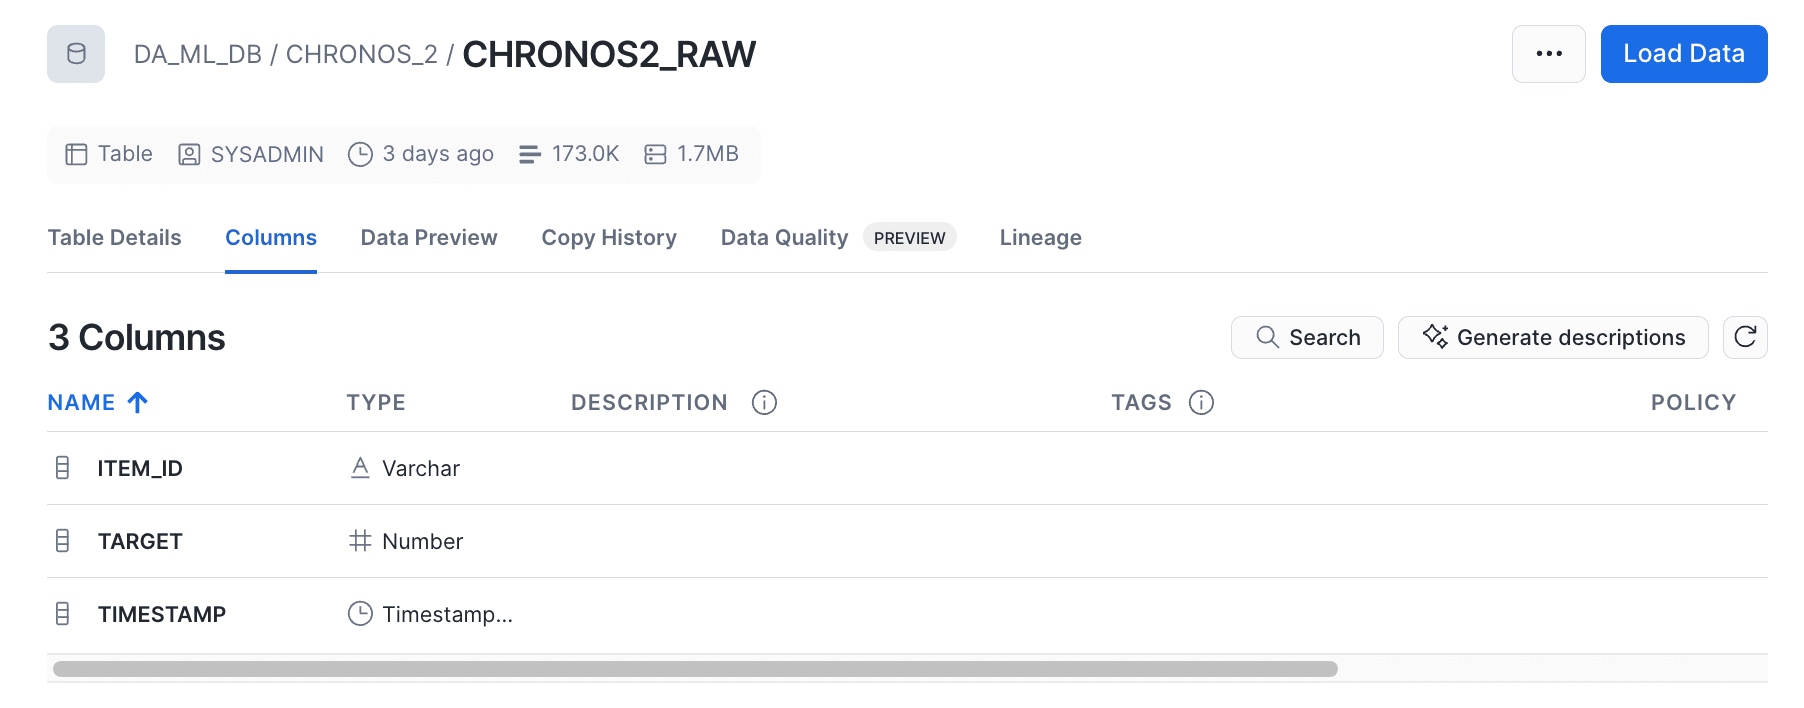Click the database icon beside DA_ML_DB
Viewport: 1804px width, 708px height.
click(x=76, y=54)
